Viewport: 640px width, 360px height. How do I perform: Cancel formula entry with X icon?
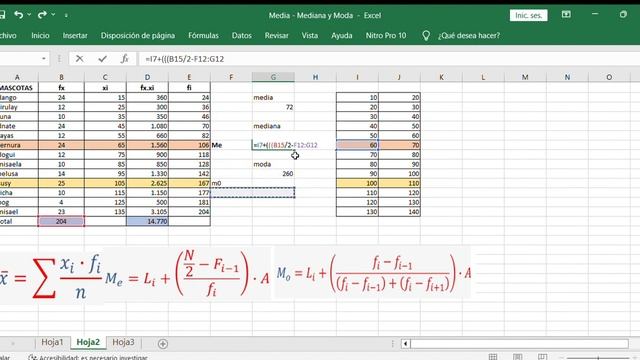click(x=80, y=59)
